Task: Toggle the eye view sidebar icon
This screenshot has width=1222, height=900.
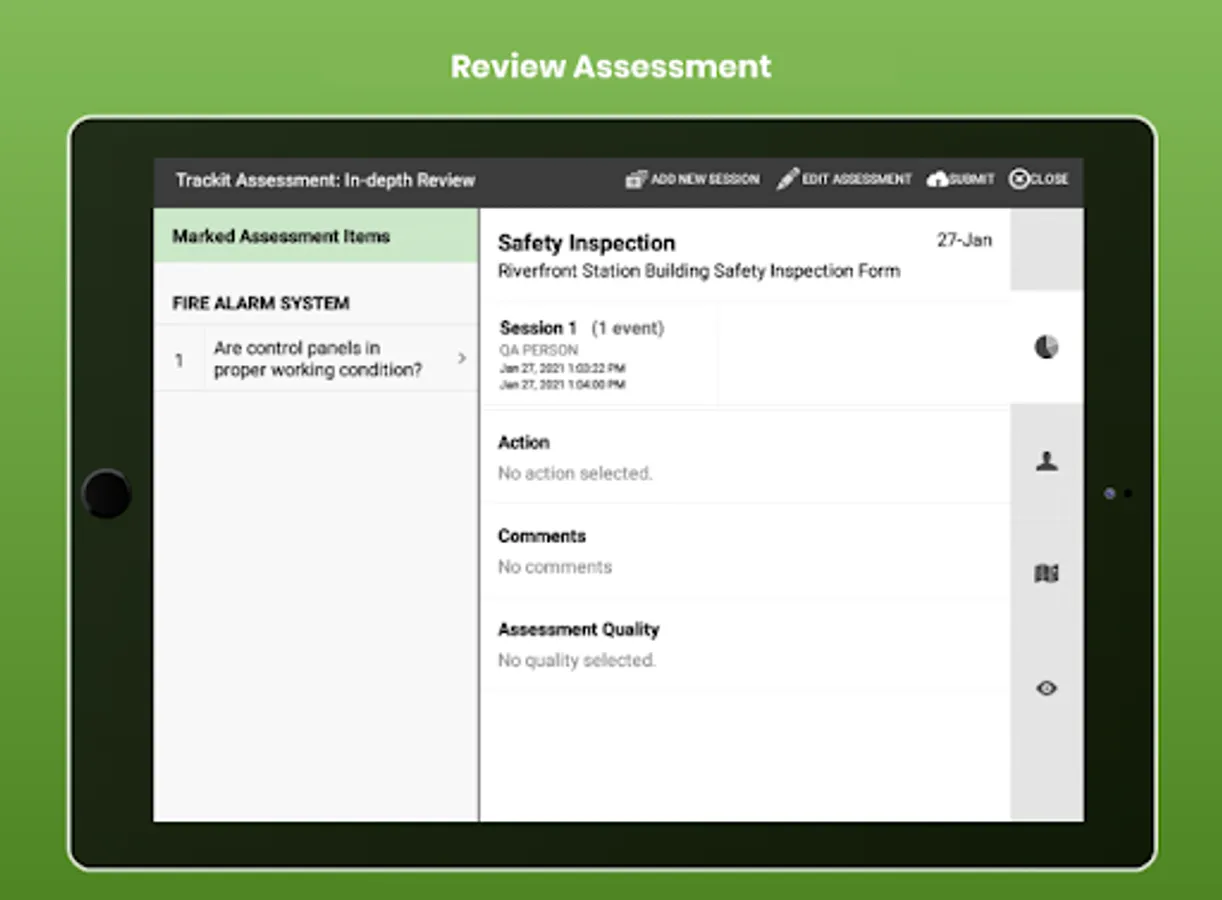Action: point(1046,688)
